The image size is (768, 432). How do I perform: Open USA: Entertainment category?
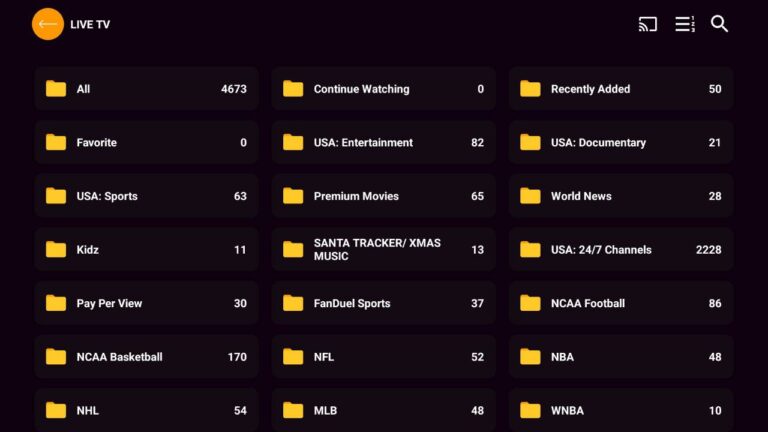point(383,143)
